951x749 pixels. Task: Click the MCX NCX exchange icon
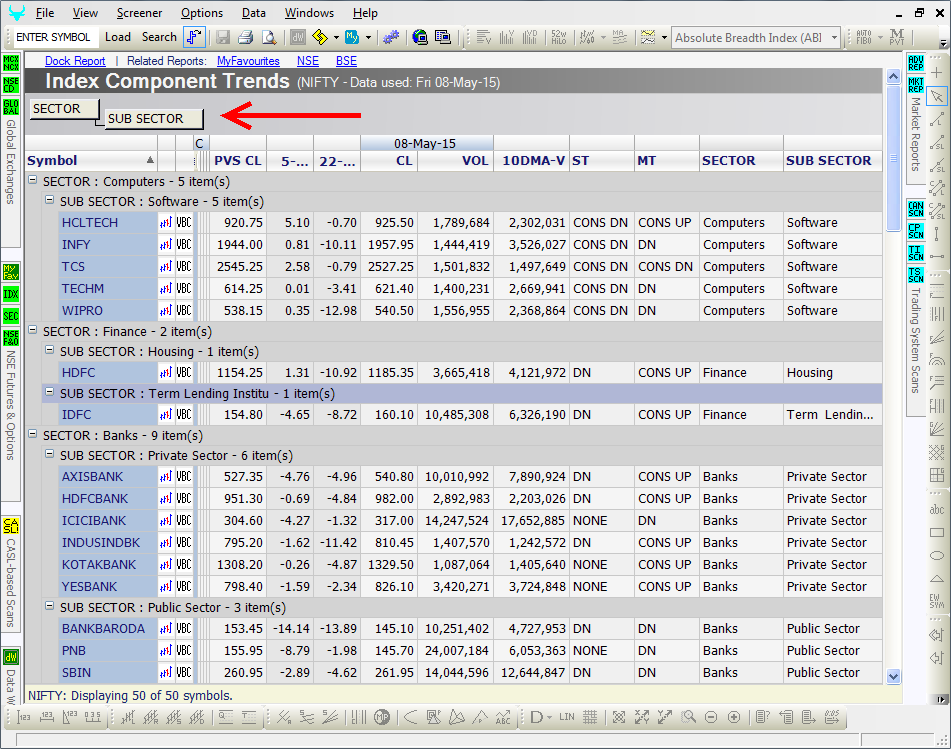click(x=11, y=63)
